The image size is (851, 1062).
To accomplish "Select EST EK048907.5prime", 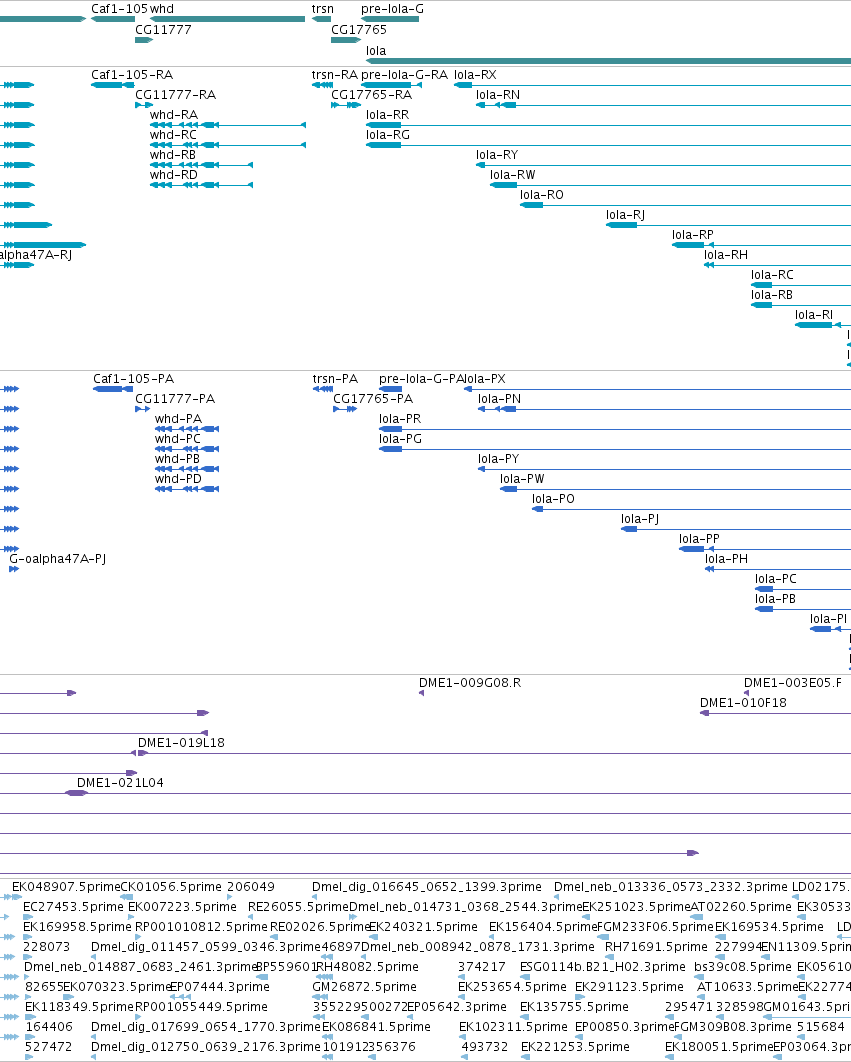I will point(66,887).
